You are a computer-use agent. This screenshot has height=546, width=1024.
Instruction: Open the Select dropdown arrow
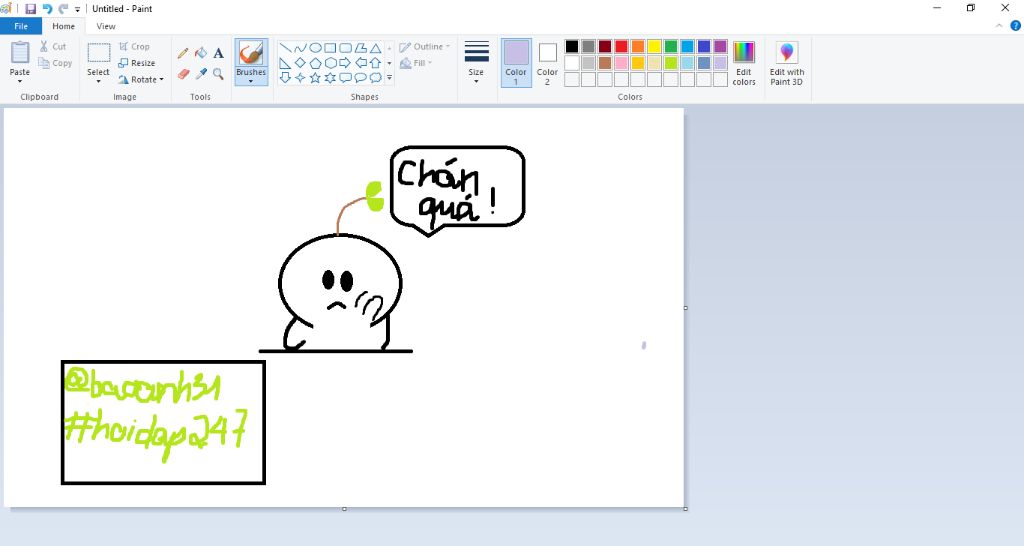coord(98,81)
